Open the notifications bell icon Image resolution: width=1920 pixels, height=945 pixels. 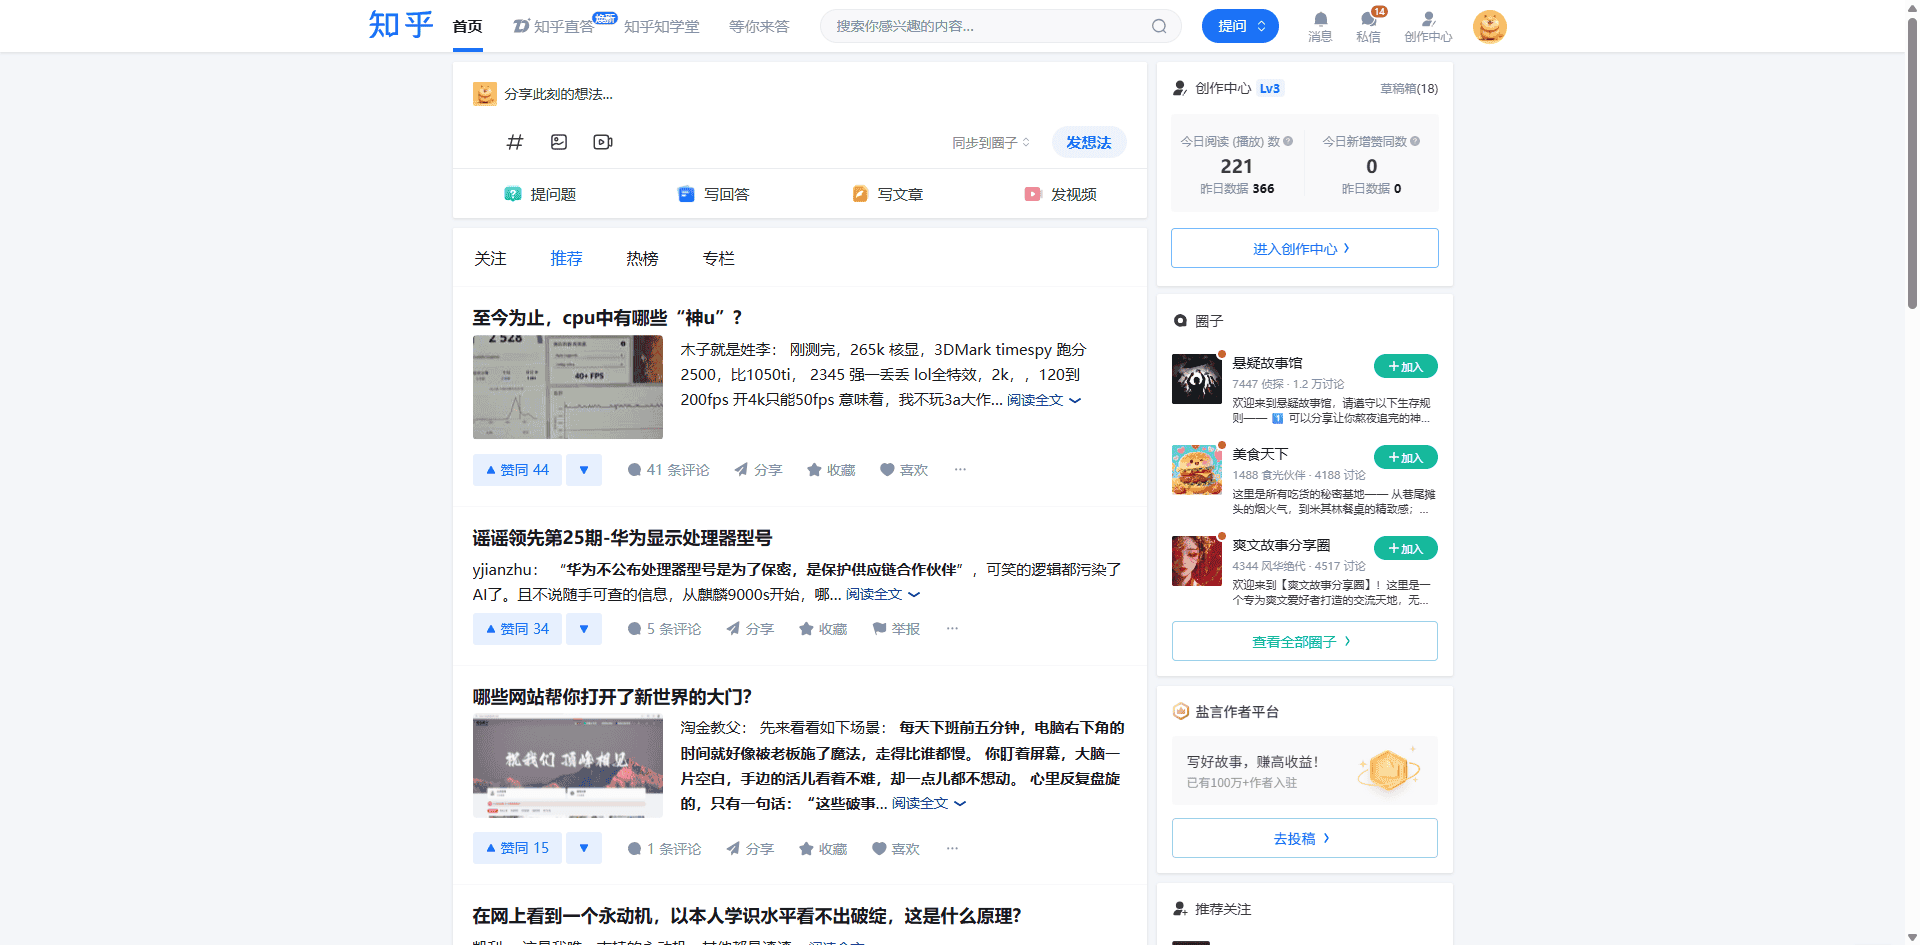point(1320,20)
